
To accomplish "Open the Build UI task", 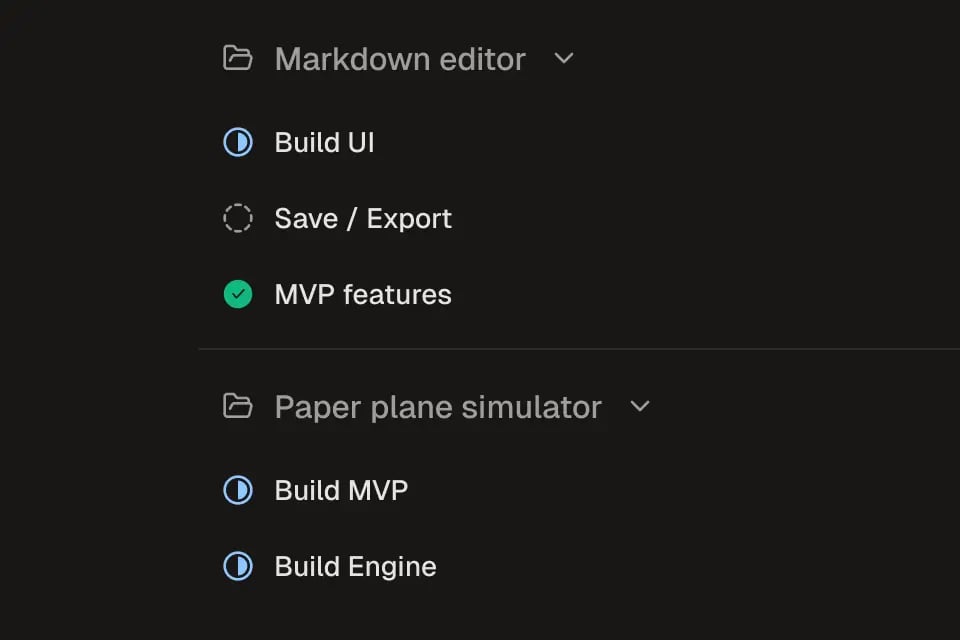I will [324, 143].
